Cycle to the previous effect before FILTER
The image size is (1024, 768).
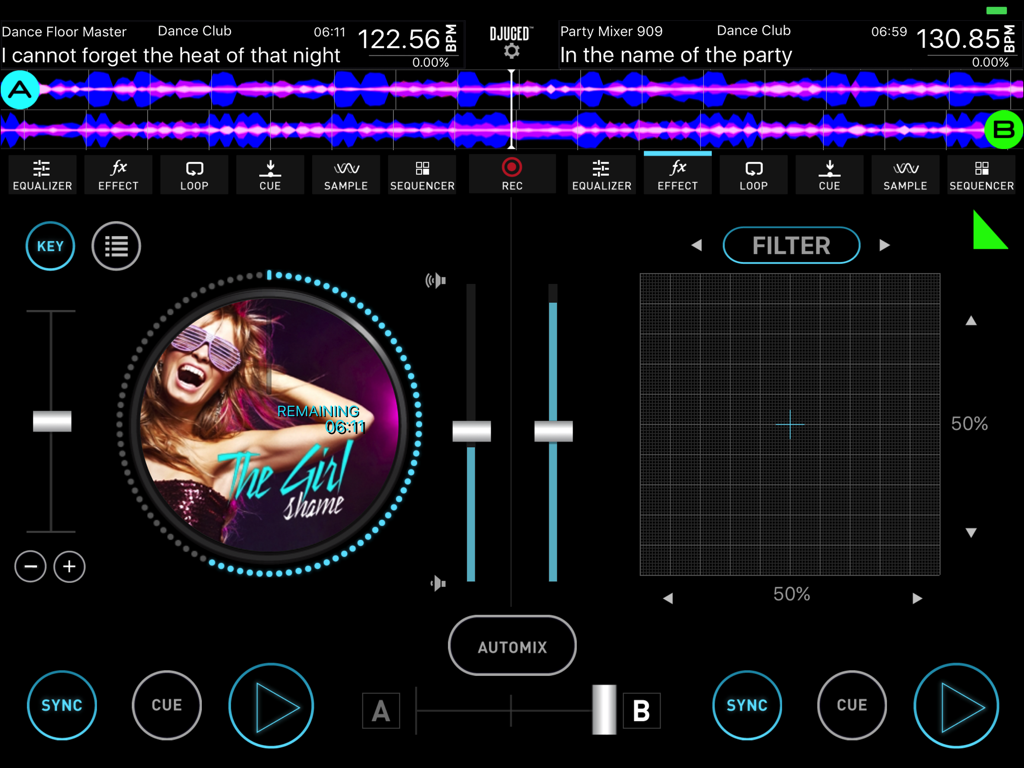tap(697, 245)
